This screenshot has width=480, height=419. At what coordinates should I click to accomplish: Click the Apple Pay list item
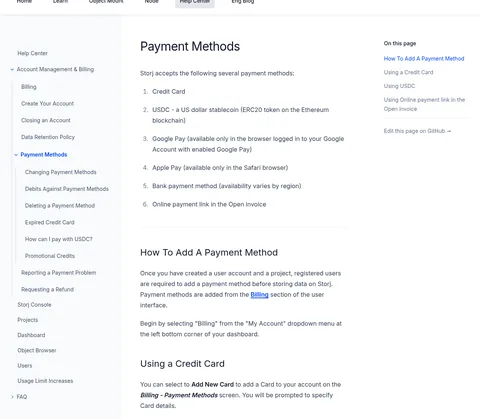pos(220,168)
